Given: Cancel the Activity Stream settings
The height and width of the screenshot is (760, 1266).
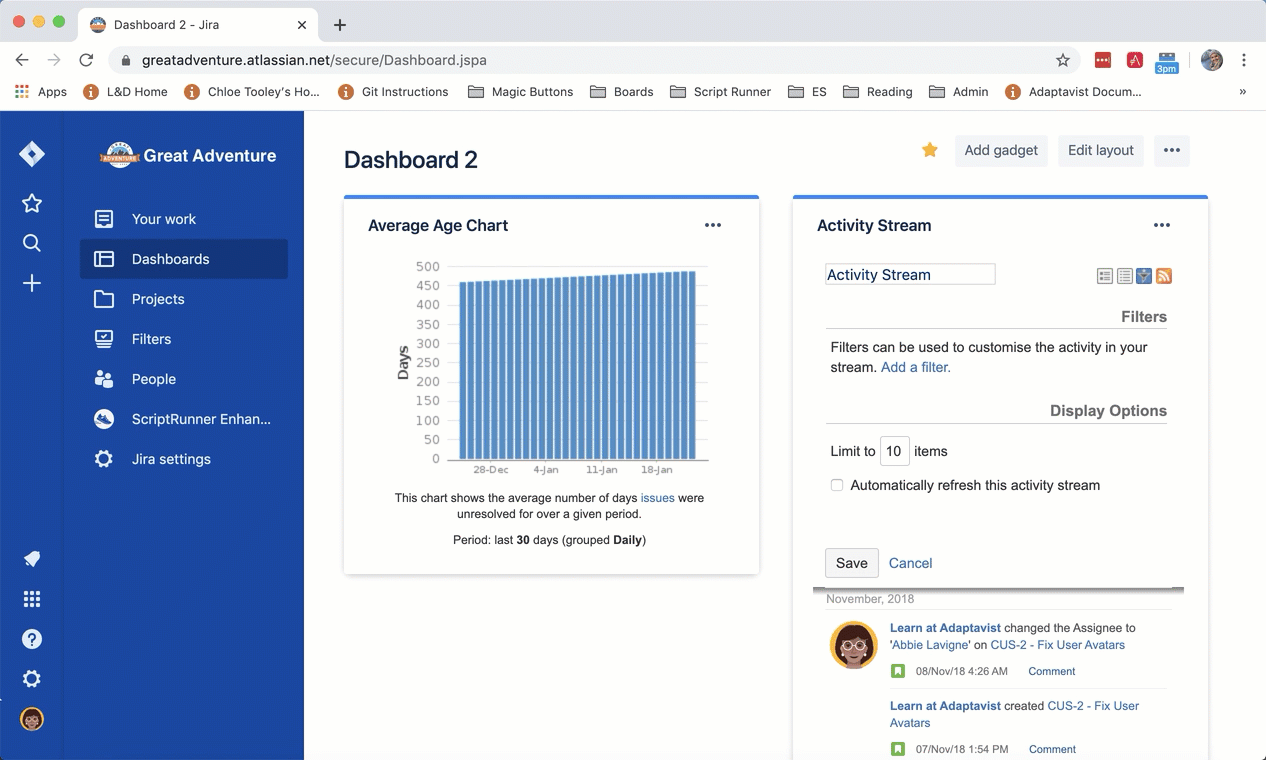Looking at the screenshot, I should pyautogui.click(x=911, y=563).
